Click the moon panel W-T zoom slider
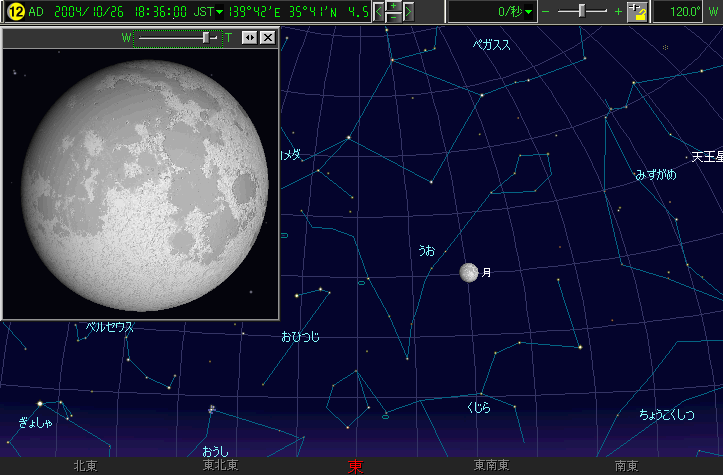 point(207,37)
